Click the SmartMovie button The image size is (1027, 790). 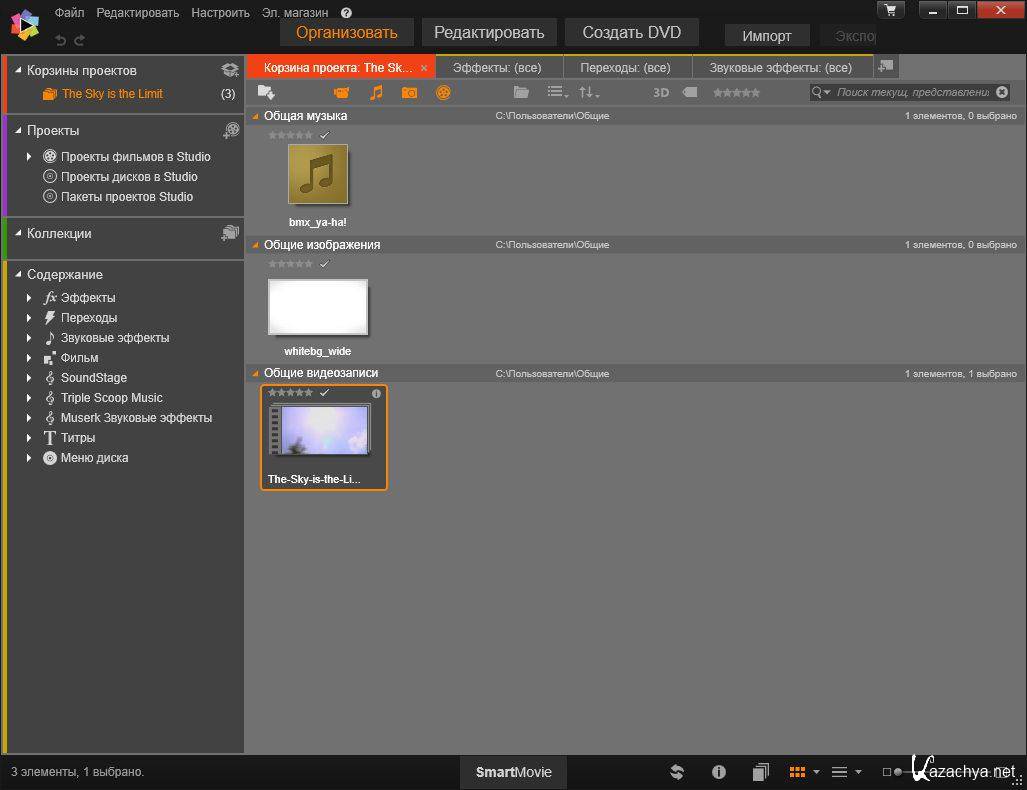513,772
